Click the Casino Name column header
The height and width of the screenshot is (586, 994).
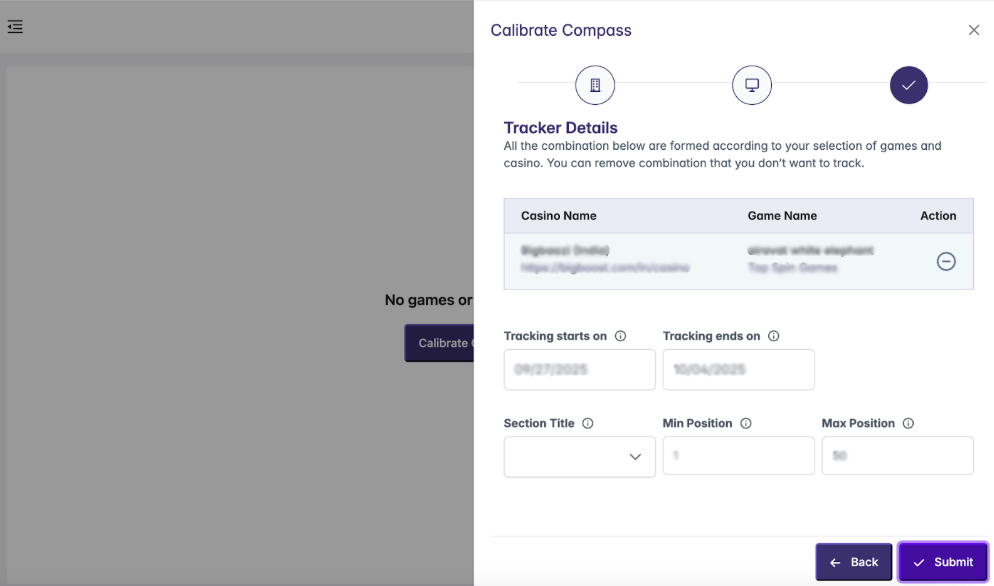(x=558, y=216)
